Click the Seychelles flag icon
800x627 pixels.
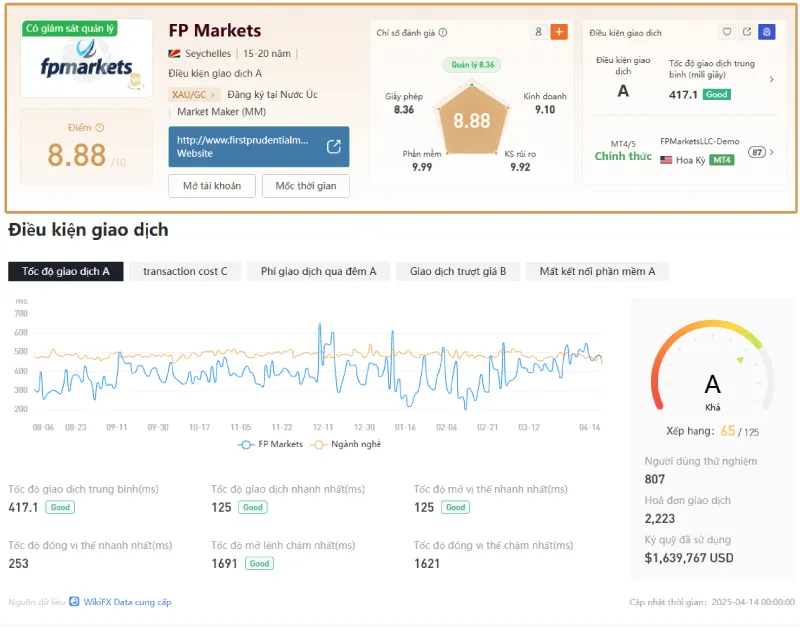(174, 54)
